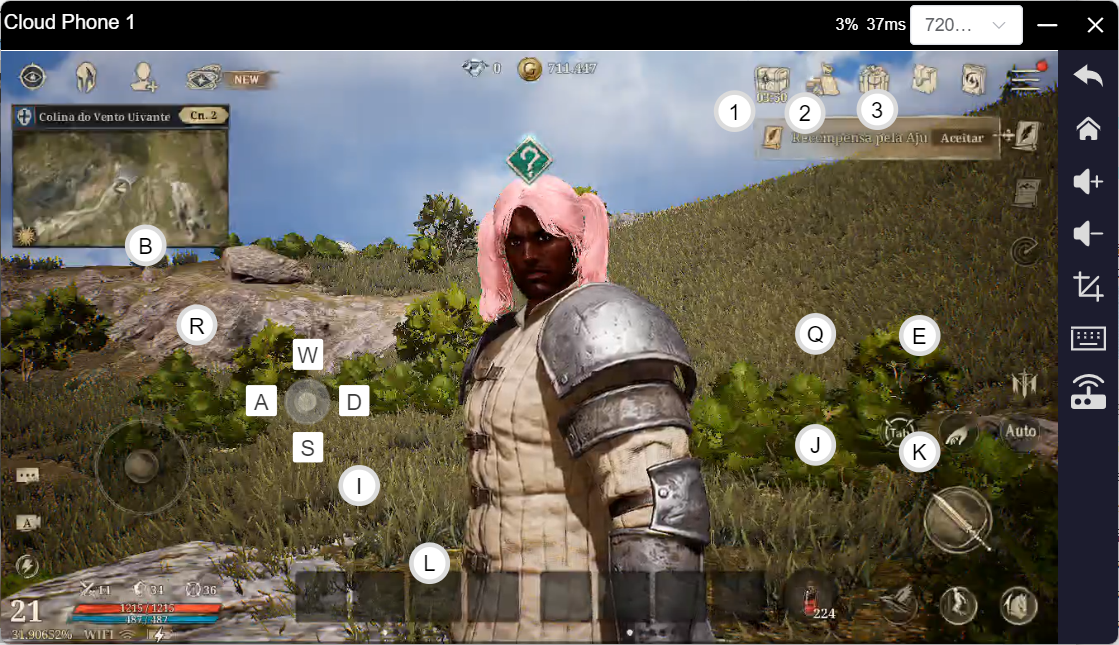Click the S key mapping

308,447
